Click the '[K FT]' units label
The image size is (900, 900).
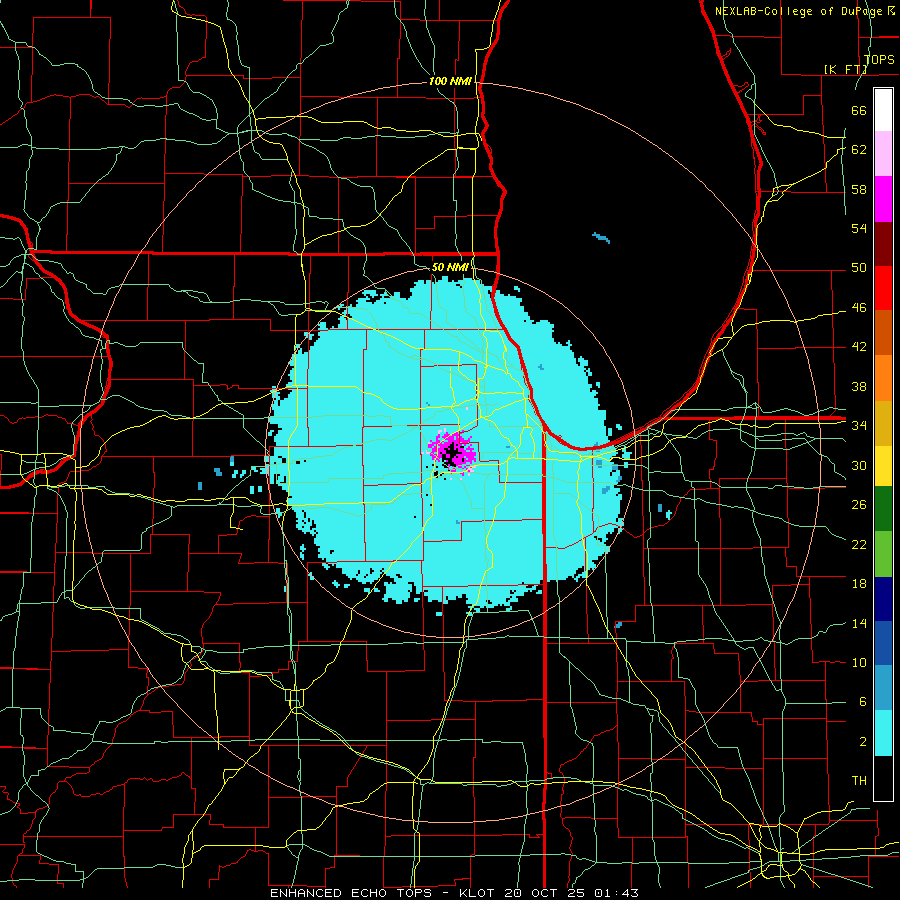pyautogui.click(x=845, y=69)
